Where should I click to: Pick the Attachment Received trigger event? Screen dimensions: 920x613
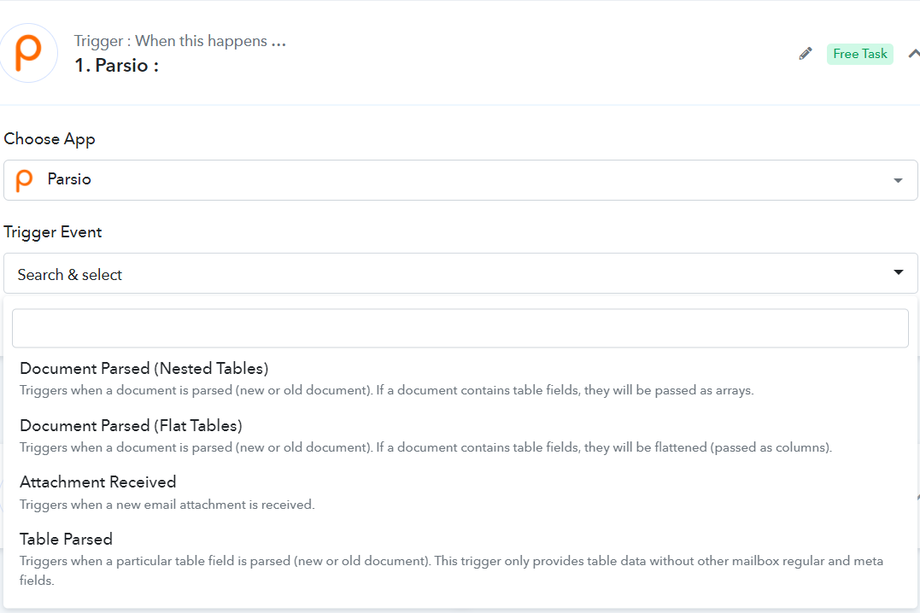tap(98, 482)
